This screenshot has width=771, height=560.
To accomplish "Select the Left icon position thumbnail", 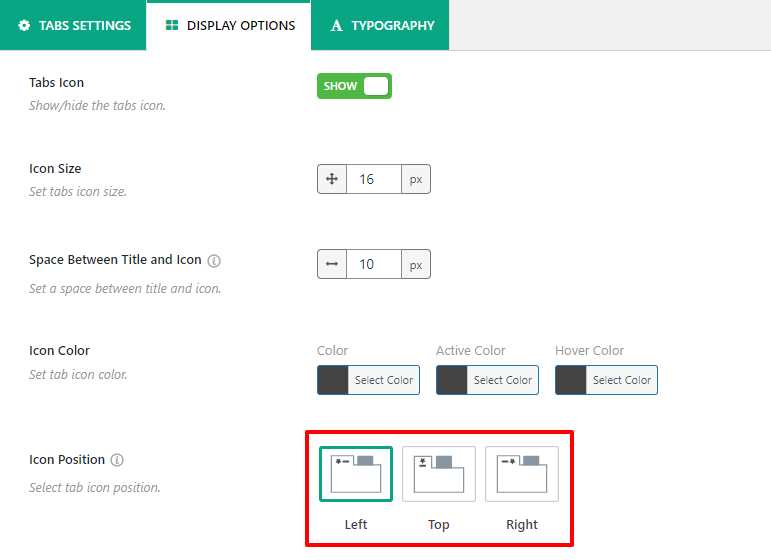I will (356, 474).
